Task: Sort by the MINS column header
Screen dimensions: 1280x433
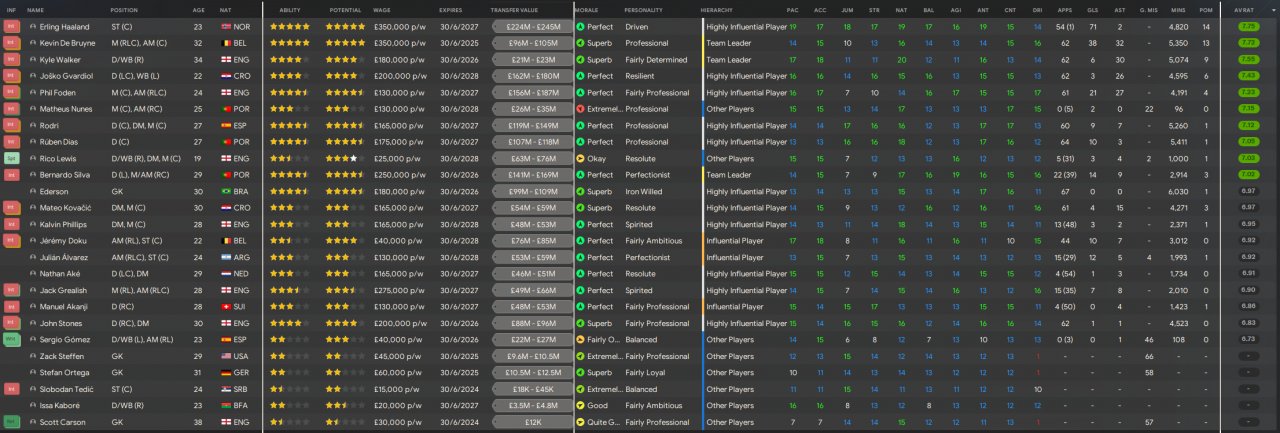Action: (1179, 9)
